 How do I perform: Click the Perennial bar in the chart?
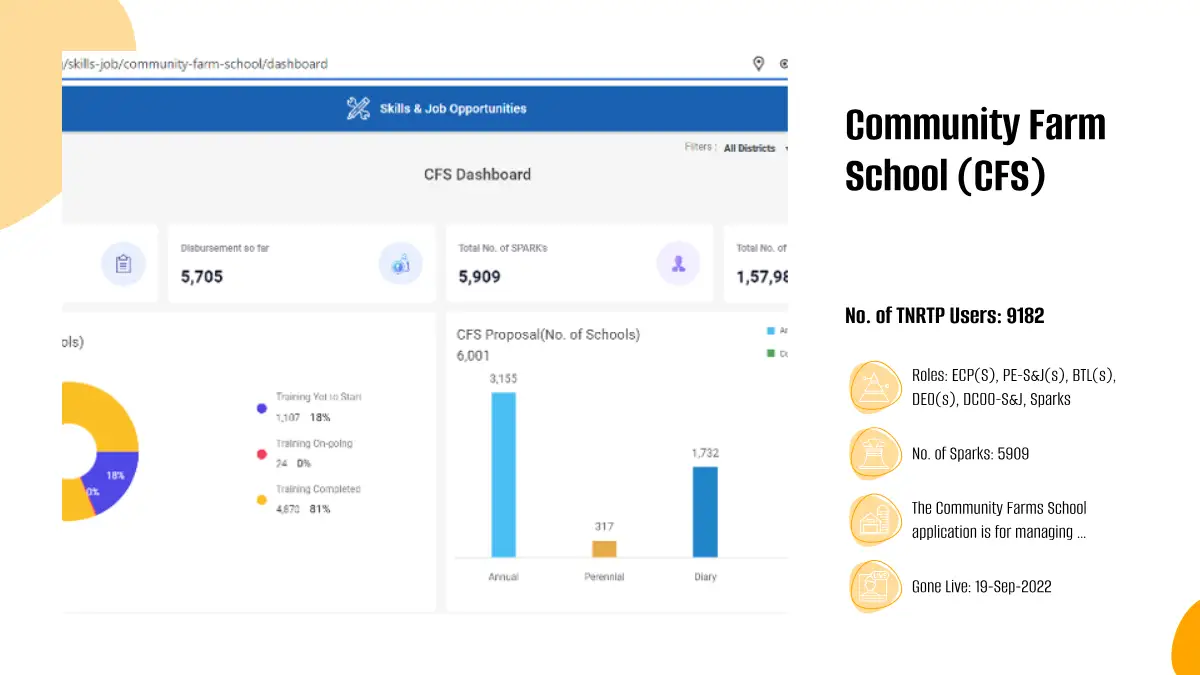pos(604,549)
